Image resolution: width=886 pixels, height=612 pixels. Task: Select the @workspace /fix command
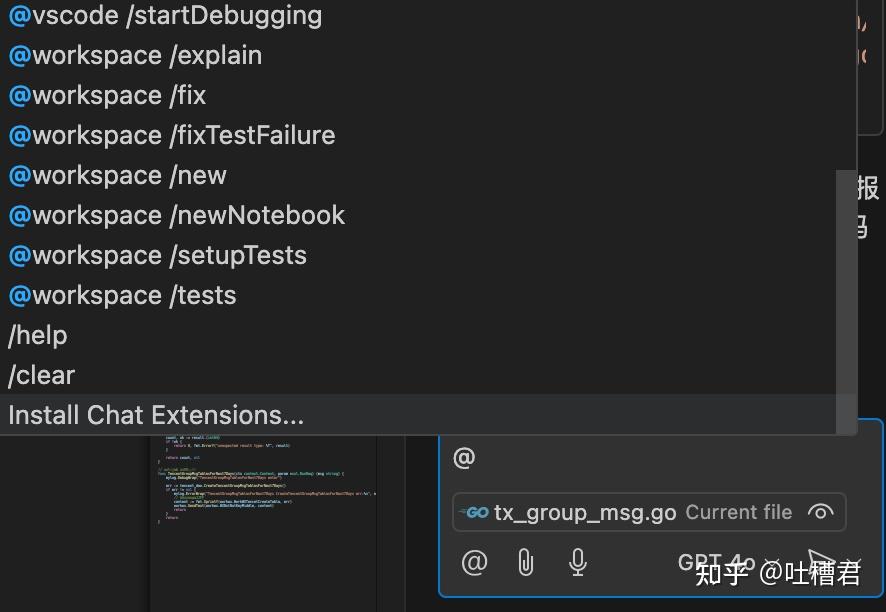pos(107,96)
